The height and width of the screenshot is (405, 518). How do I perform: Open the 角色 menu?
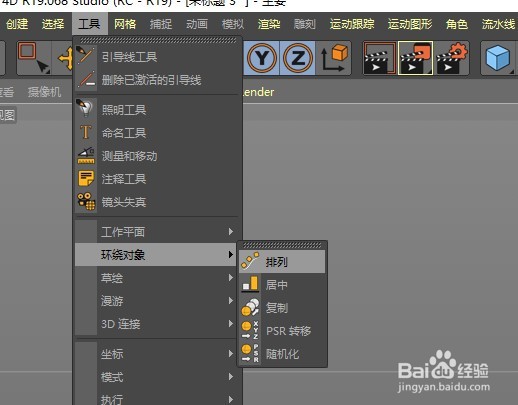pos(457,24)
